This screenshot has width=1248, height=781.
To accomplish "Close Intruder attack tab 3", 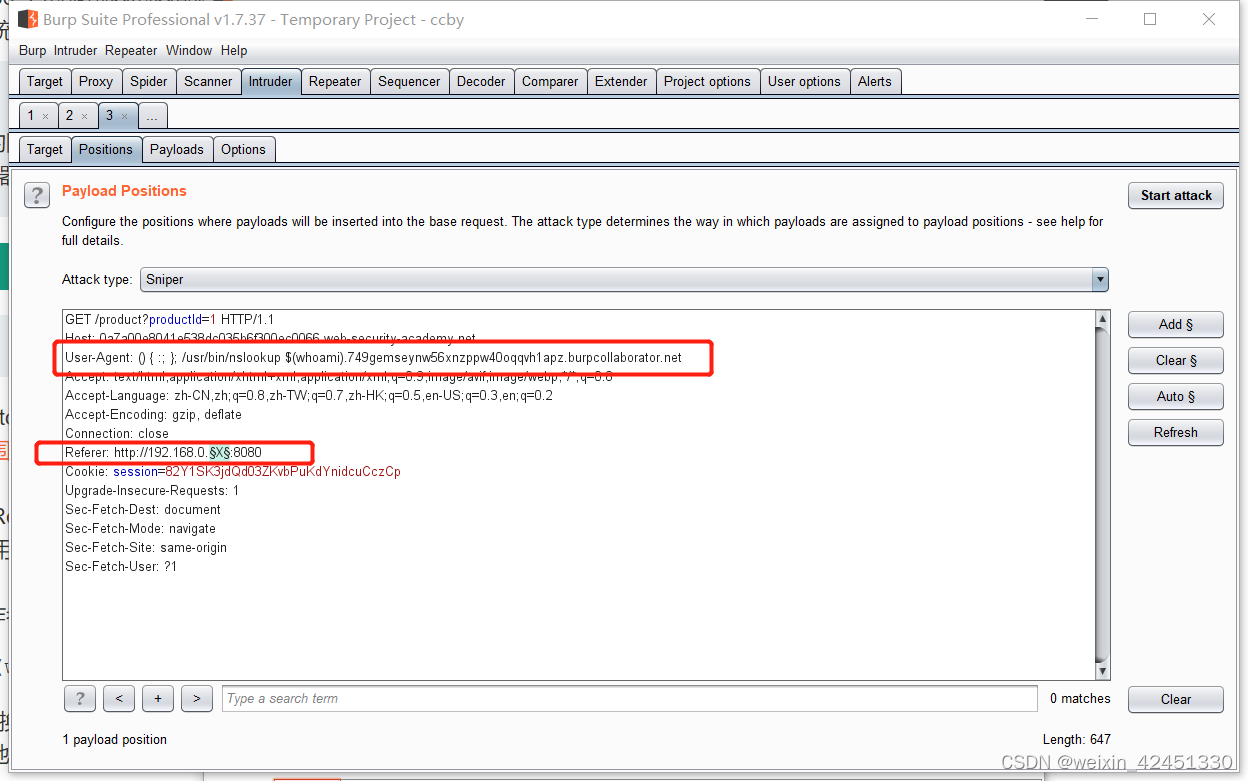I will click(124, 116).
